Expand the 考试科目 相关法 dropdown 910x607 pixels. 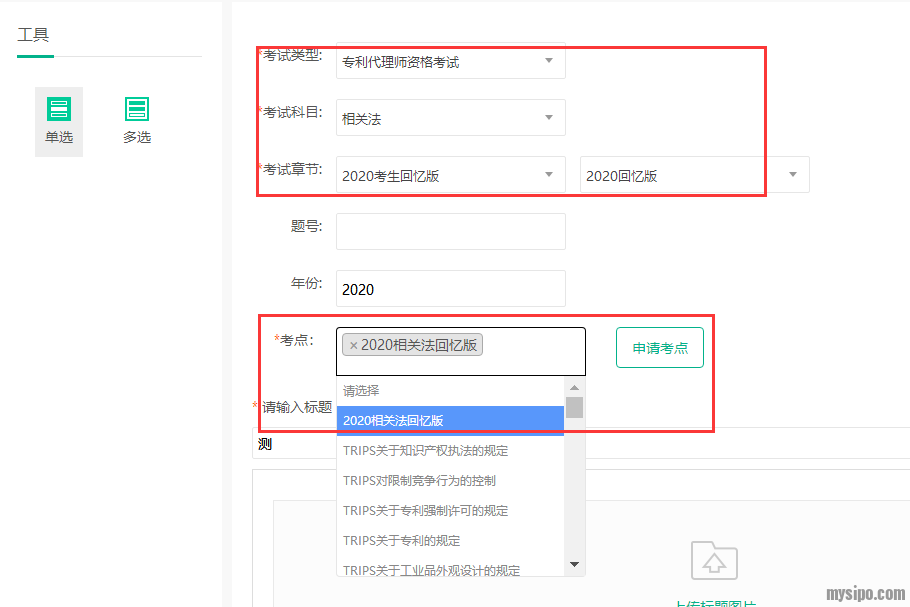(450, 118)
